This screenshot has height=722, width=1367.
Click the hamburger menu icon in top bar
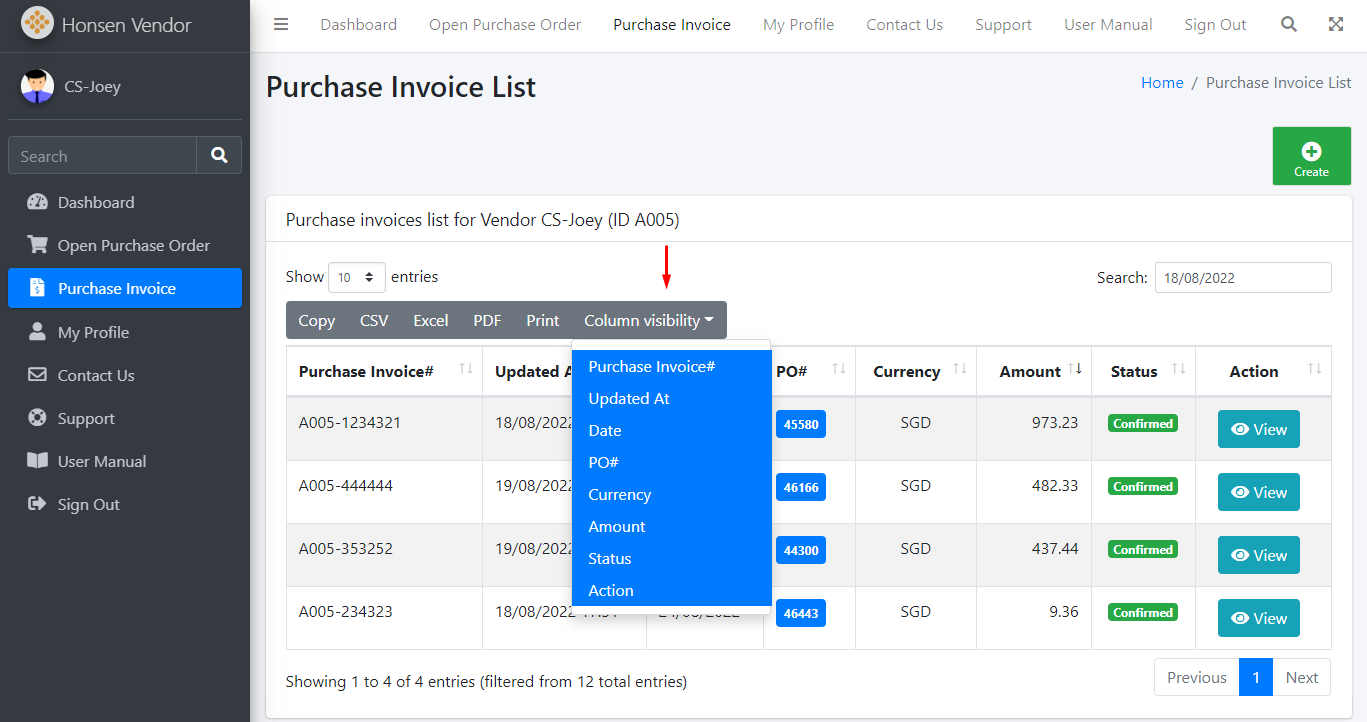tap(281, 25)
